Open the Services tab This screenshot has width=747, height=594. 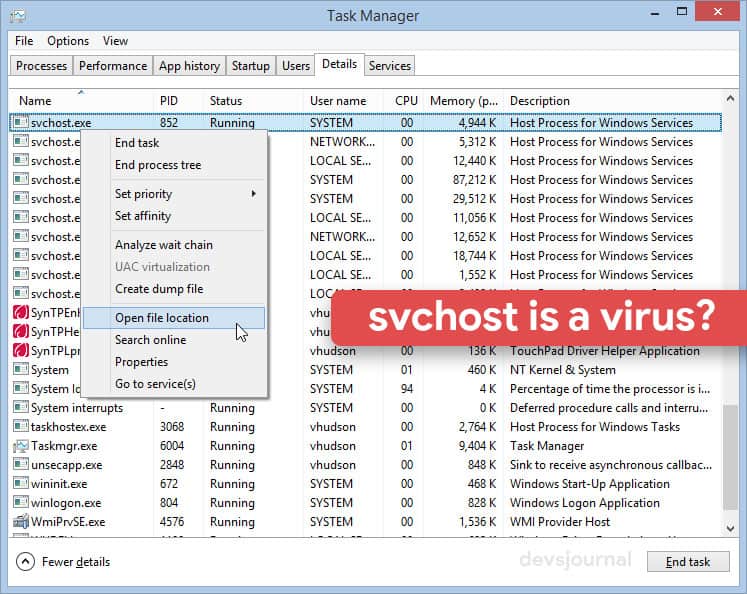(389, 66)
